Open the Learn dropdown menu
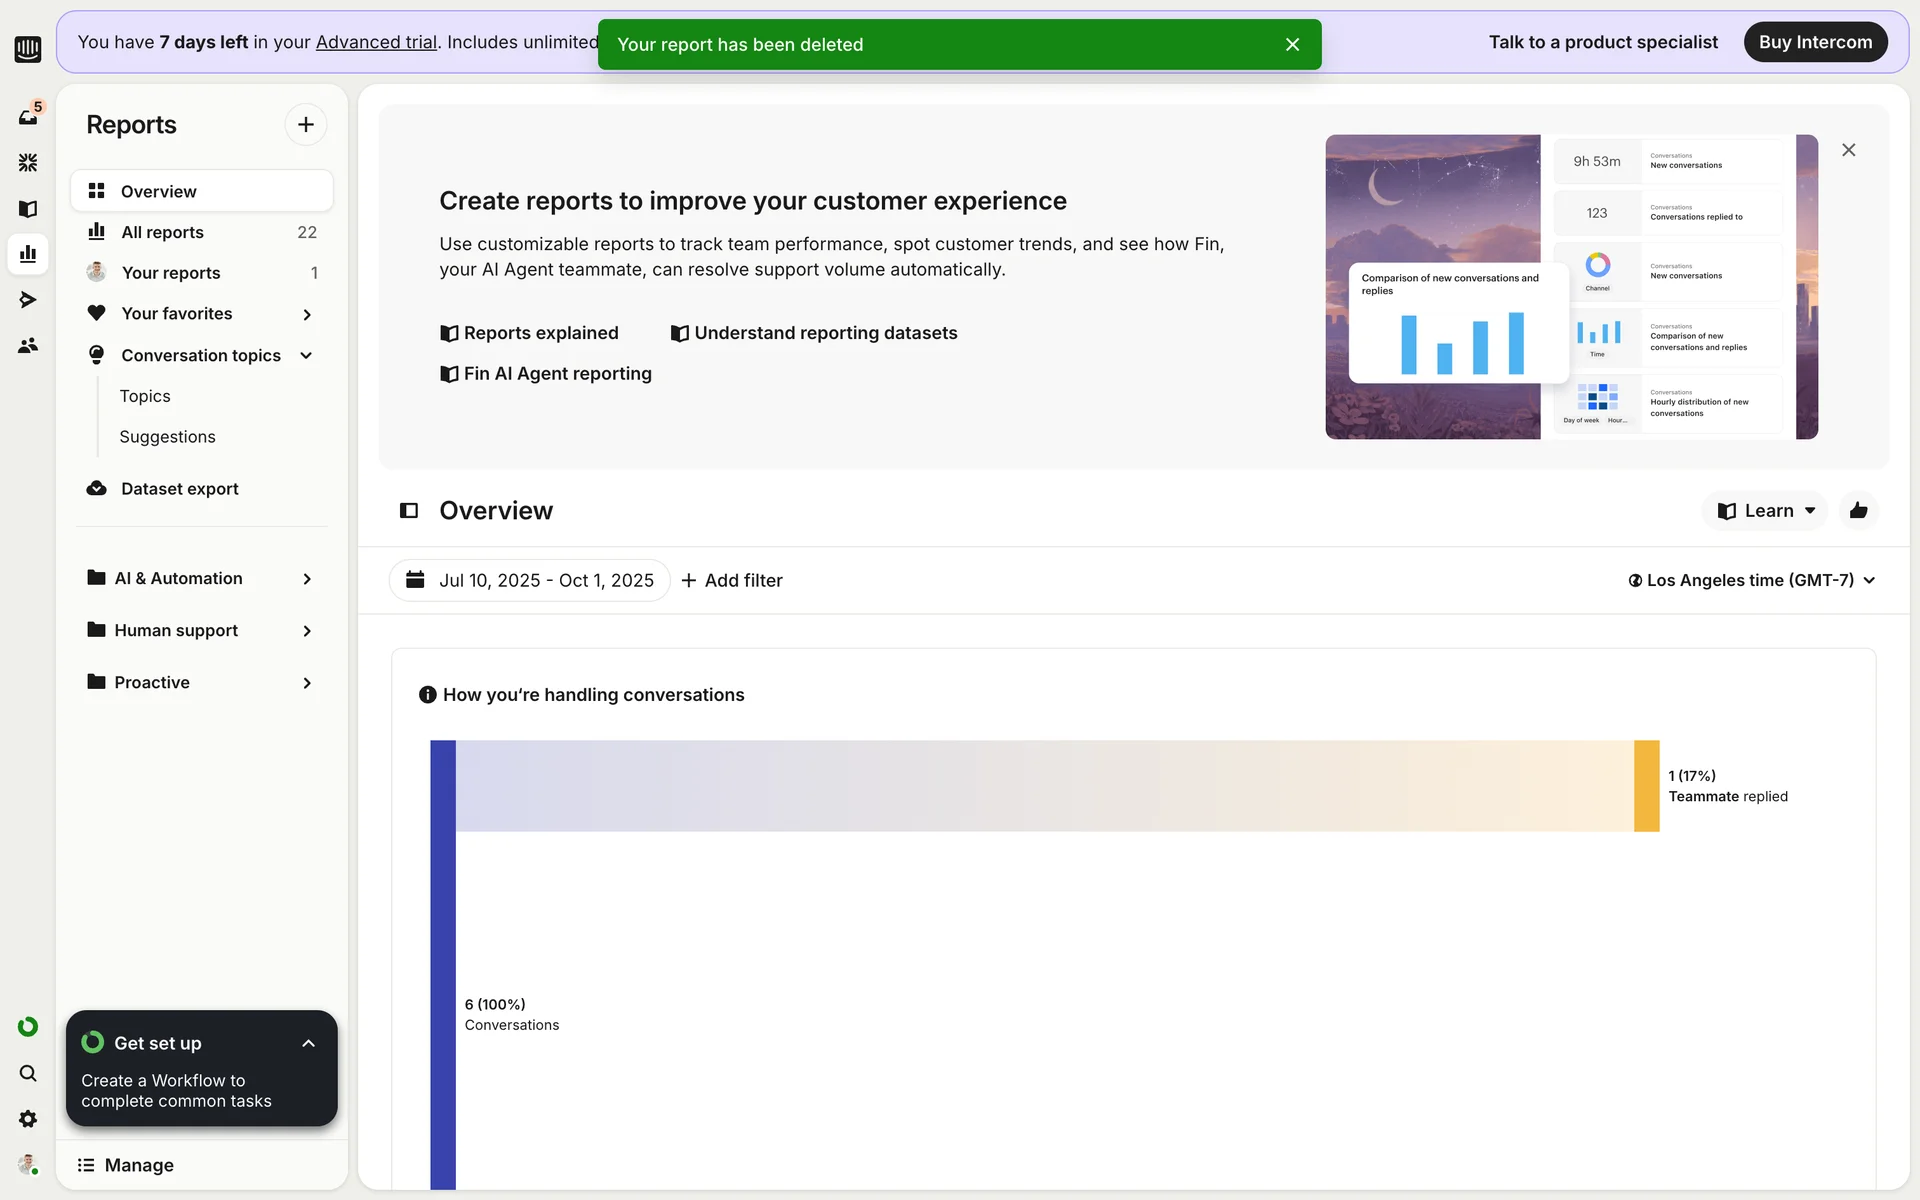1920x1200 pixels. [x=1765, y=511]
